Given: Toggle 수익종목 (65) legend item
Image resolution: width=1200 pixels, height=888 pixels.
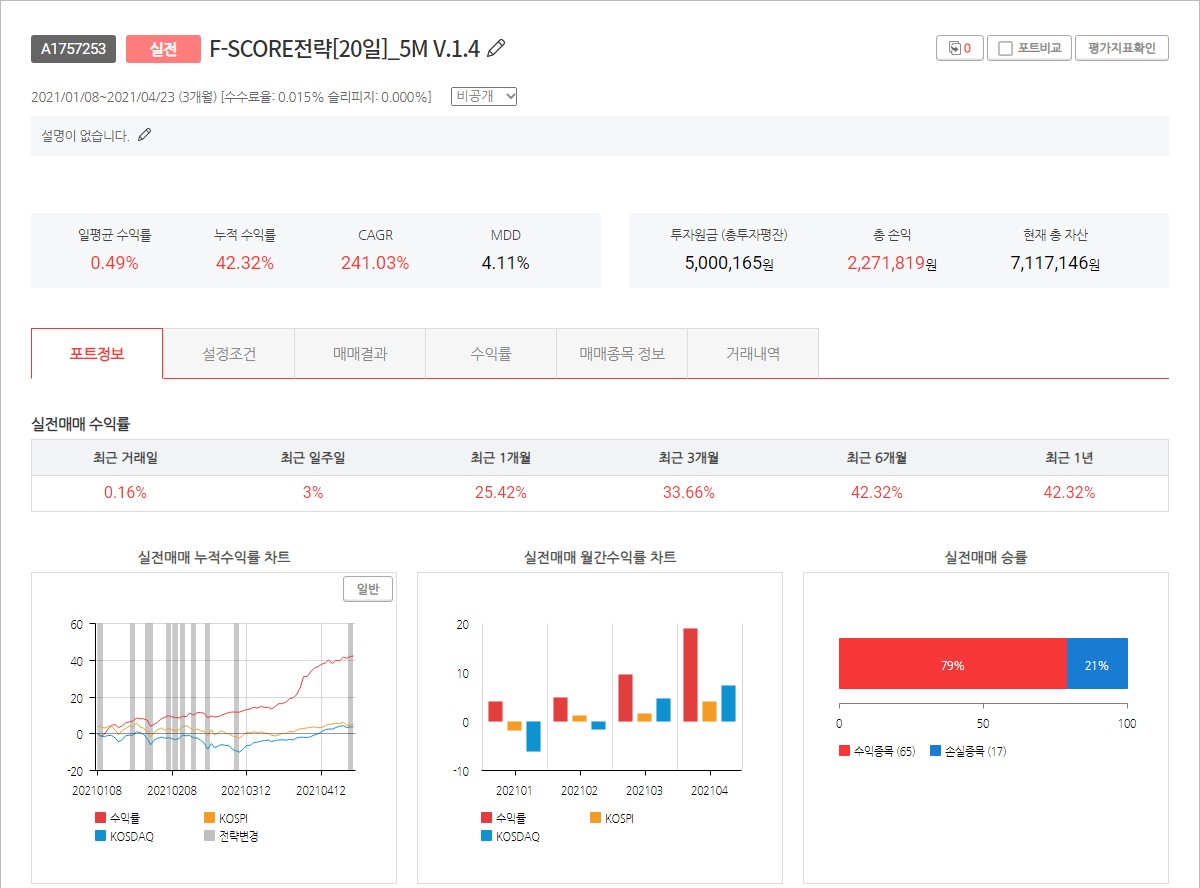Looking at the screenshot, I should pos(877,750).
